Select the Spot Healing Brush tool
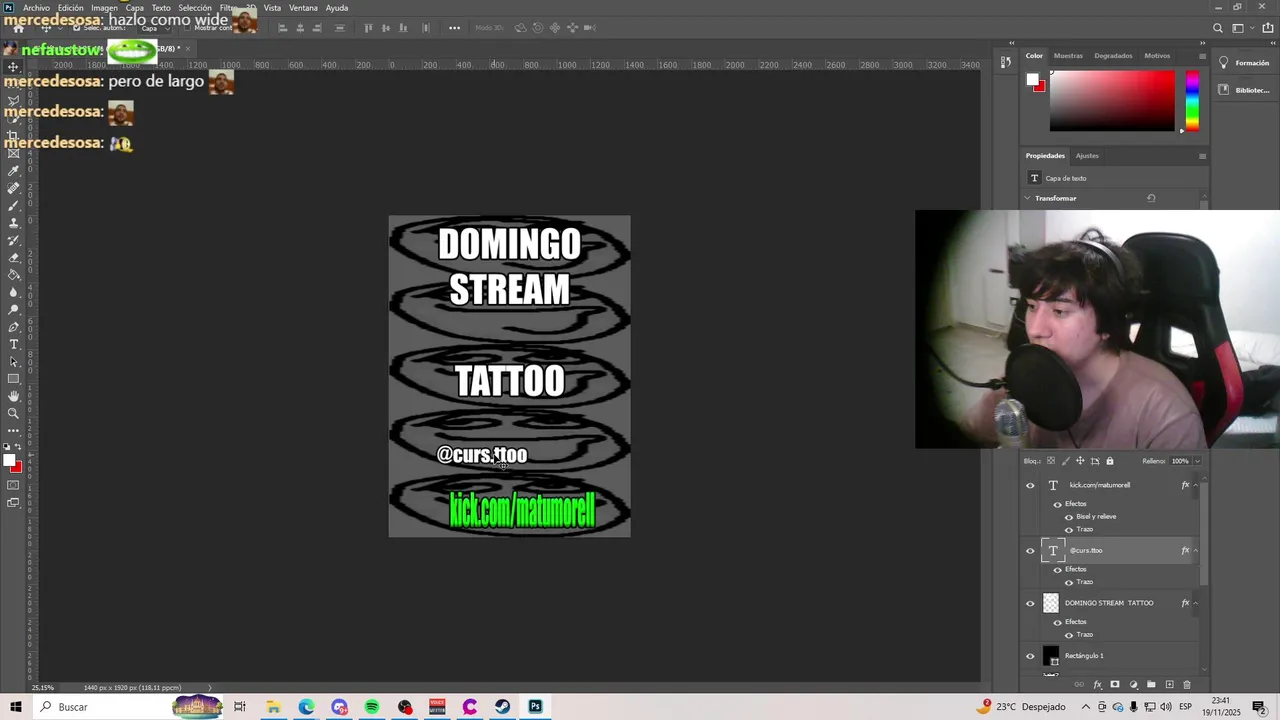The height and width of the screenshot is (720, 1280). click(13, 188)
